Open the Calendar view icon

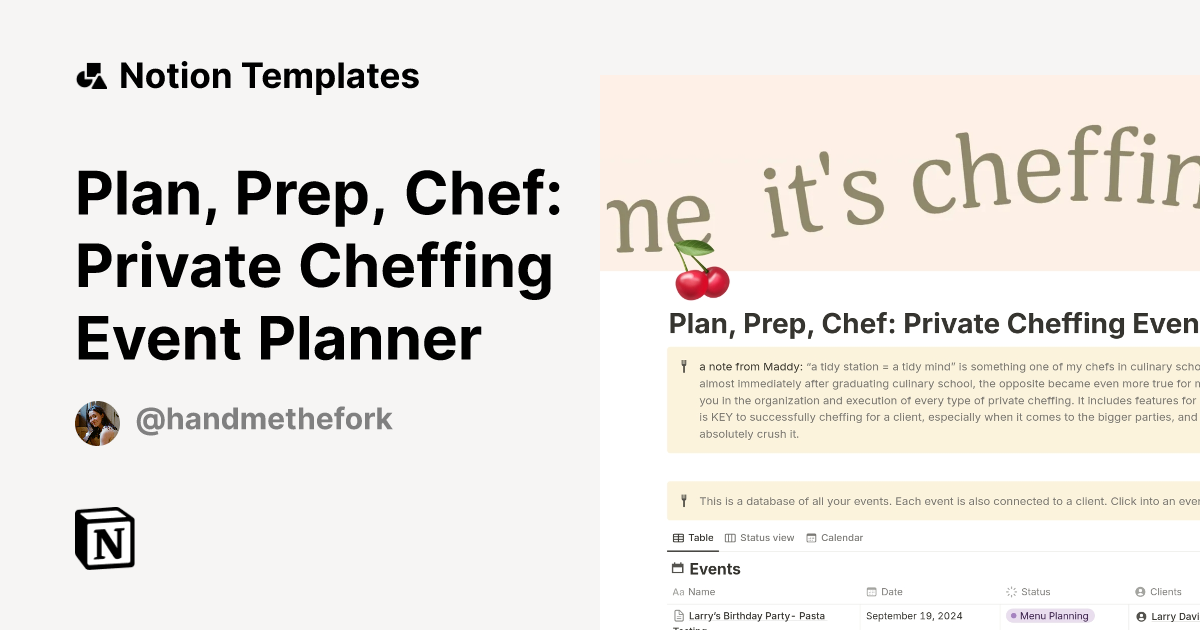tap(810, 537)
